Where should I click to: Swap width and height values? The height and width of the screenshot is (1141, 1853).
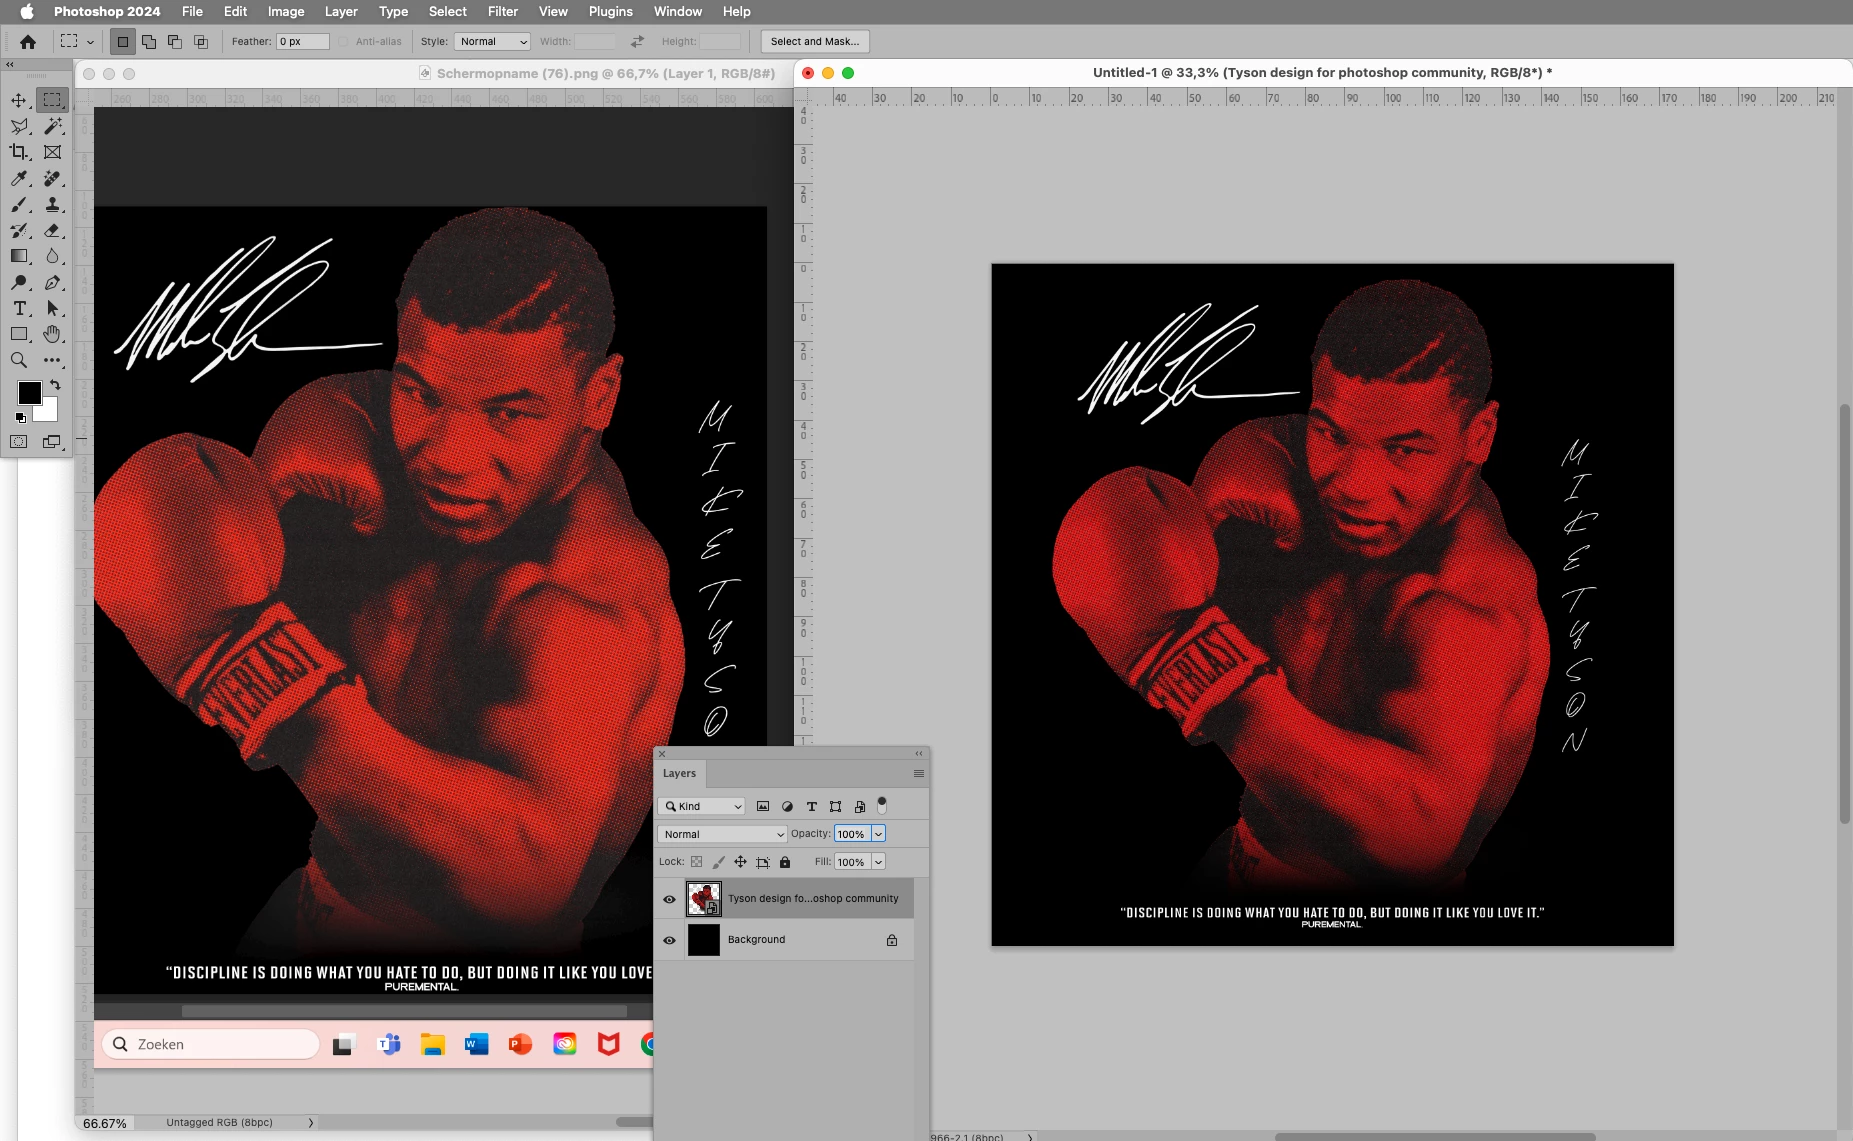coord(637,41)
